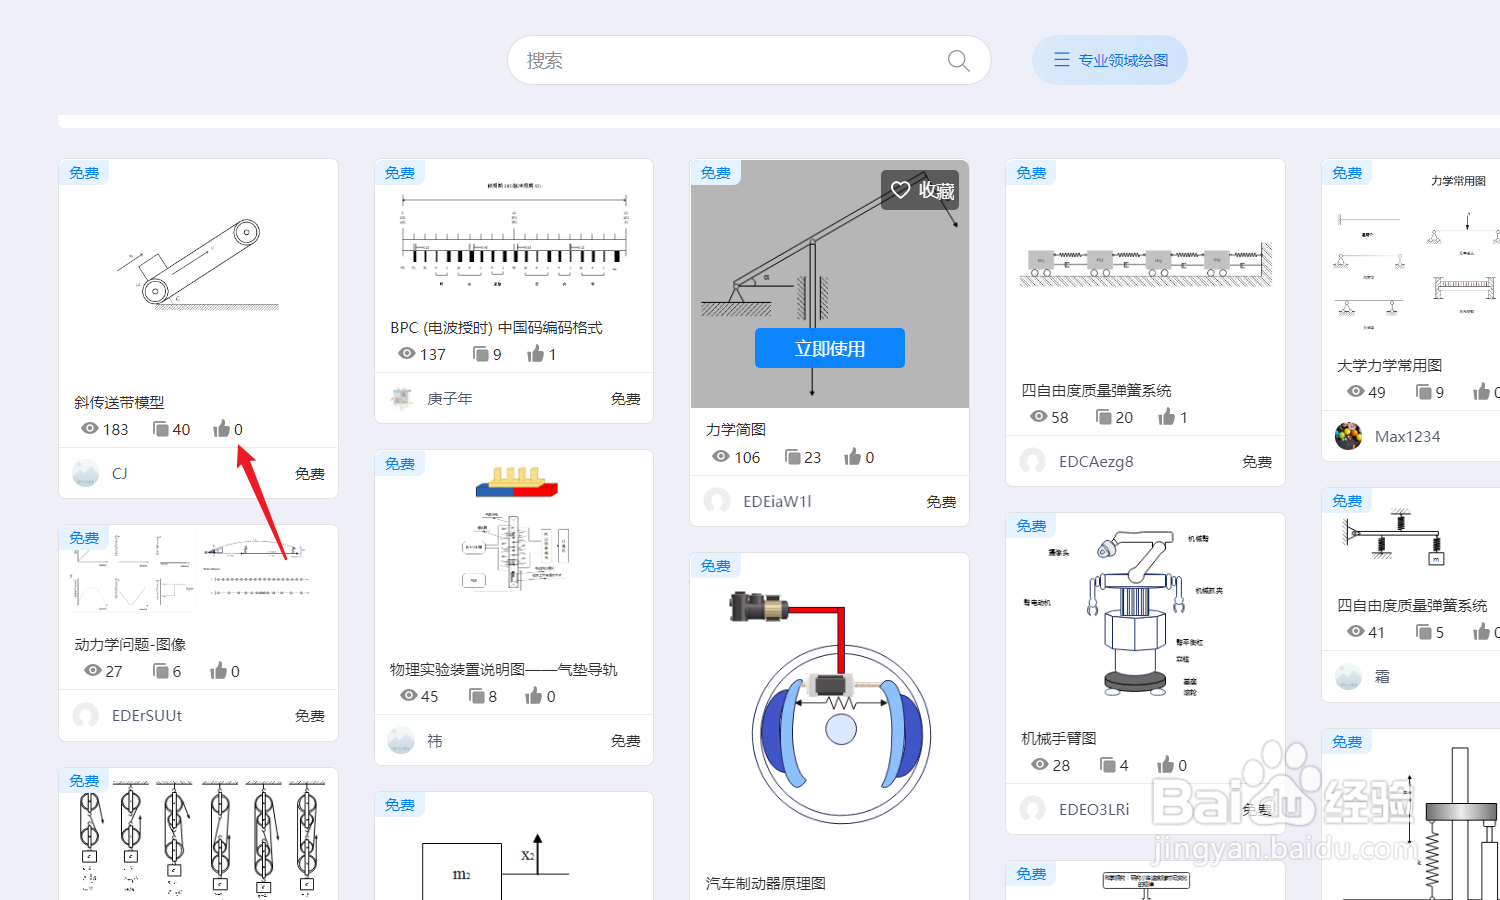The width and height of the screenshot is (1500, 900).
Task: Click the copy icon showing 20
Action: click(1104, 417)
